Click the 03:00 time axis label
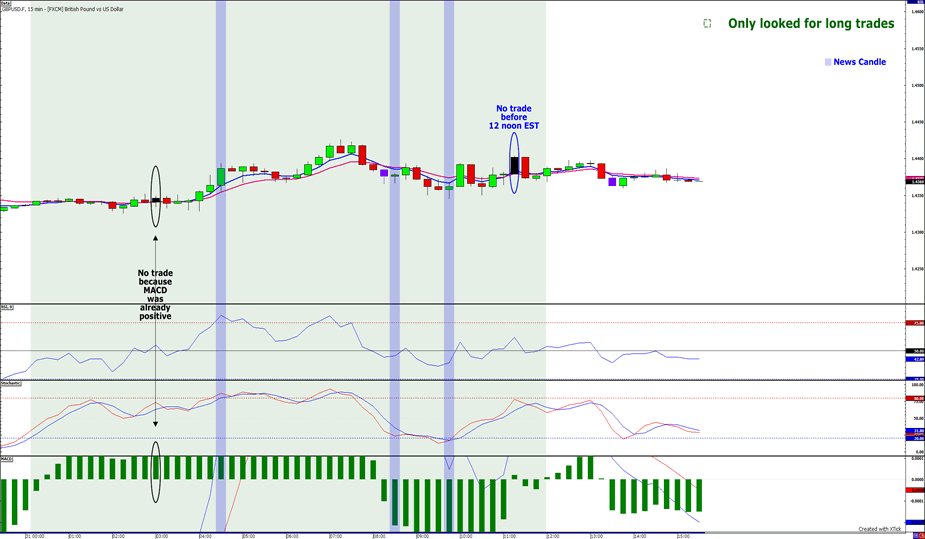This screenshot has height=539, width=925. coord(162,536)
